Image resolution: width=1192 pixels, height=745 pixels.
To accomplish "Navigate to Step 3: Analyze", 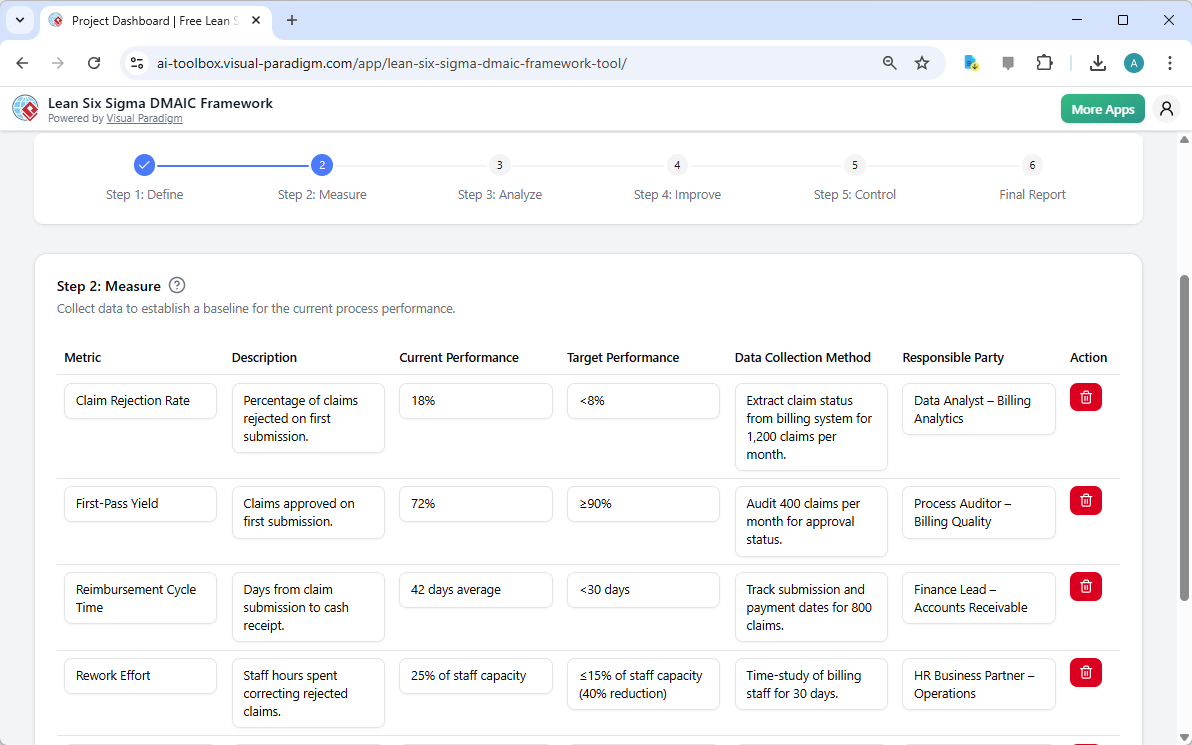I will [500, 165].
